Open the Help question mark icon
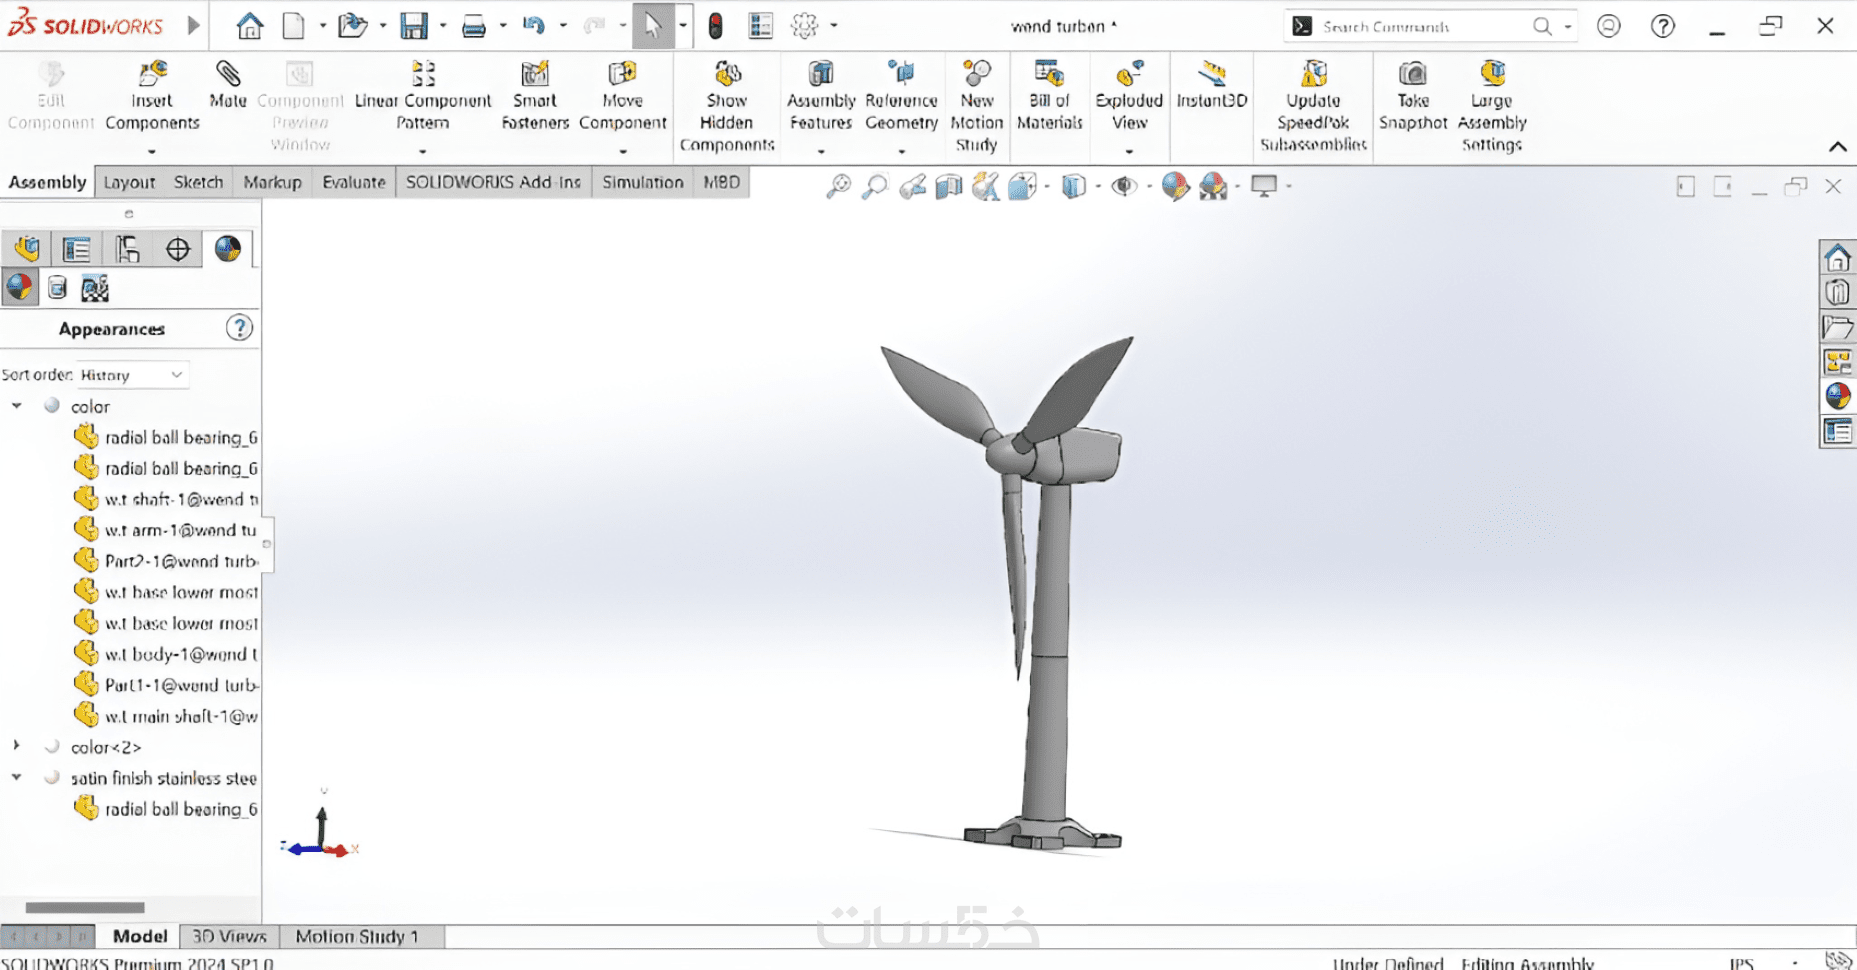 [x=1663, y=26]
